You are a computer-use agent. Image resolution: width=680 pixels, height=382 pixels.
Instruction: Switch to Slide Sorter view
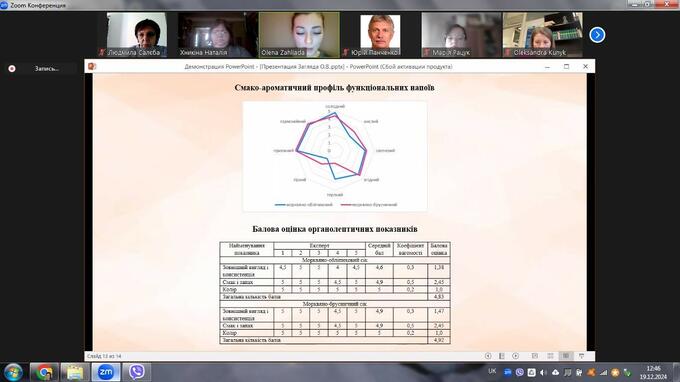pyautogui.click(x=550, y=356)
